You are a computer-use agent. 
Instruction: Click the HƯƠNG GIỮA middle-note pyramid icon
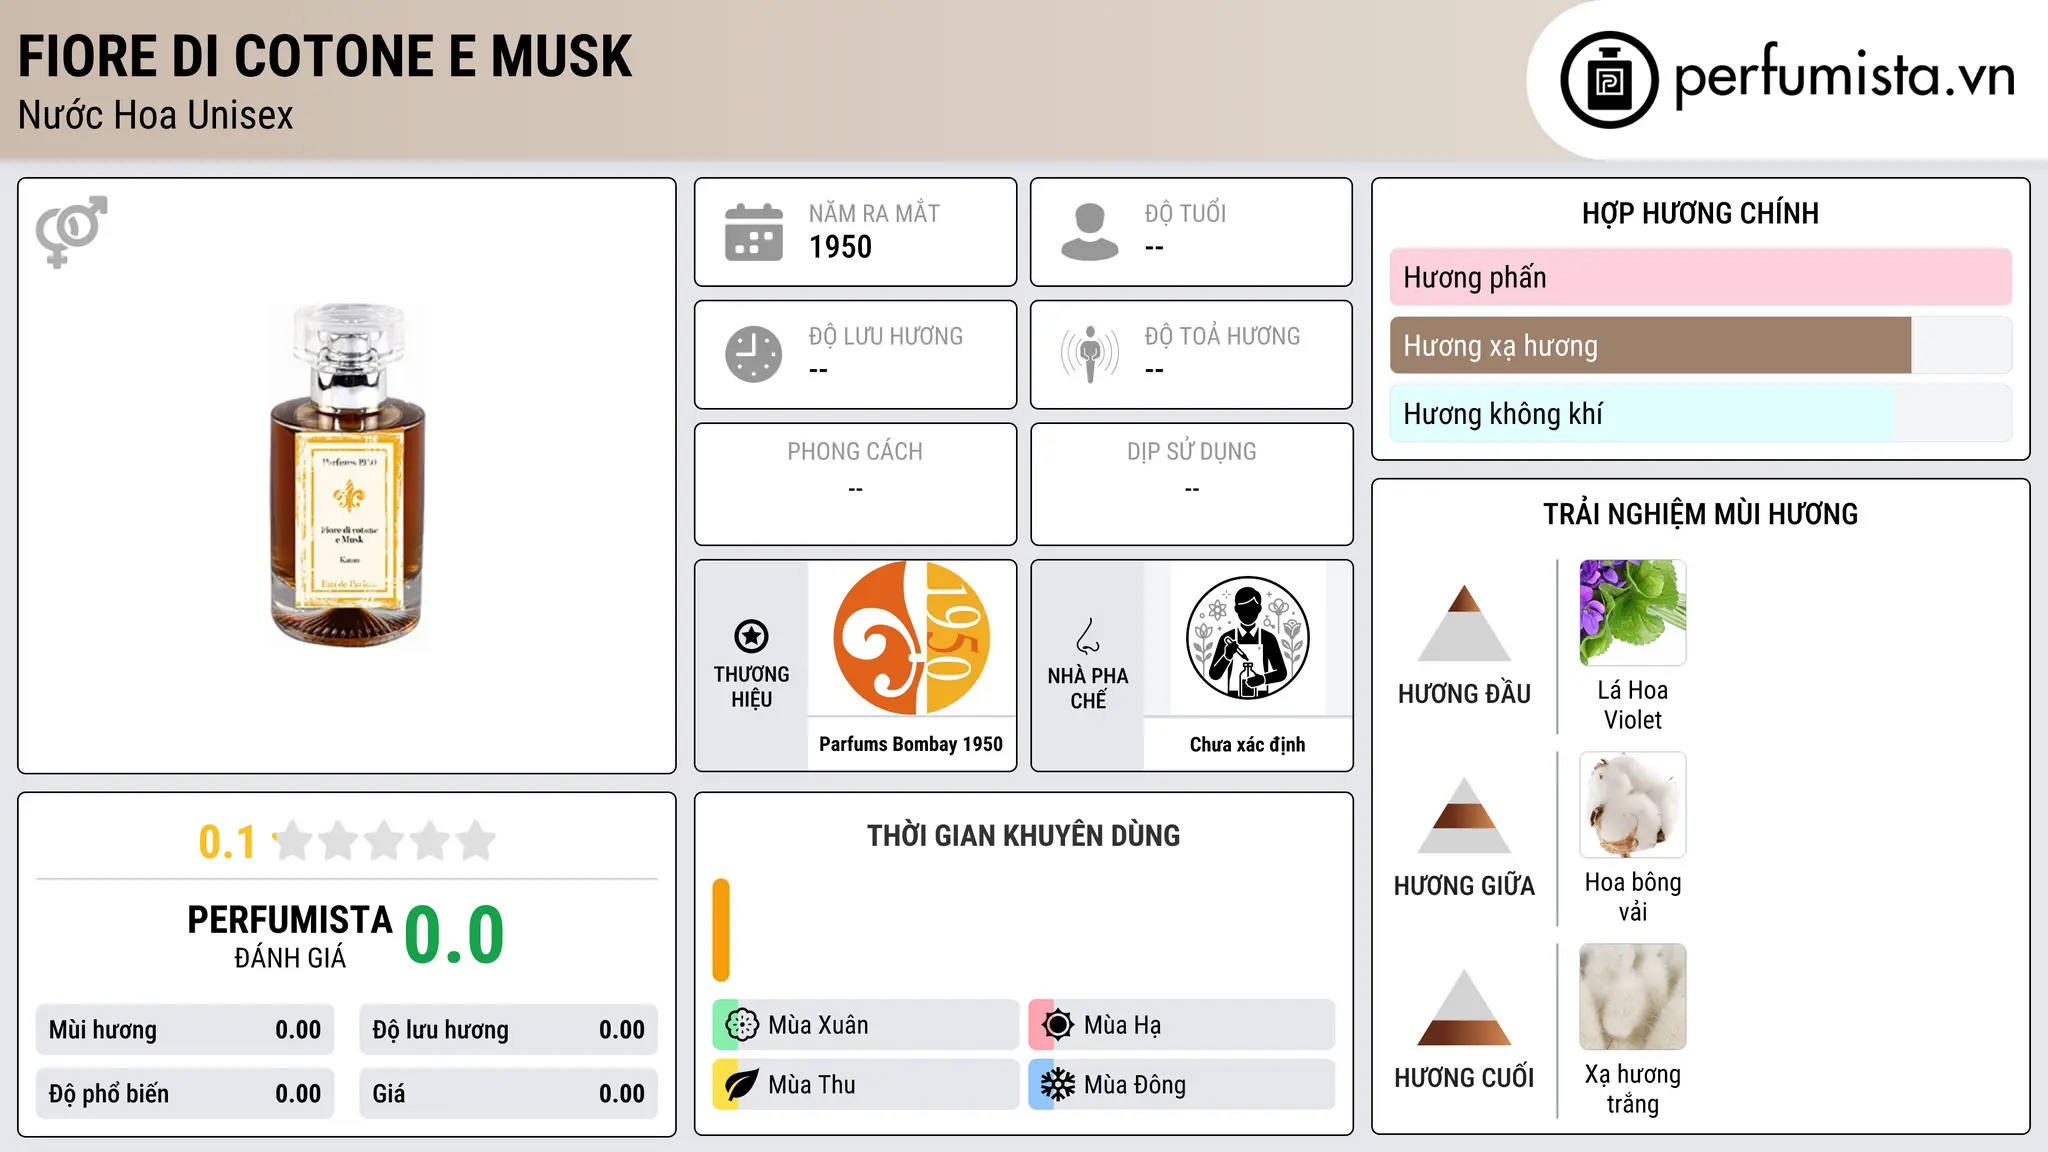1464,815
